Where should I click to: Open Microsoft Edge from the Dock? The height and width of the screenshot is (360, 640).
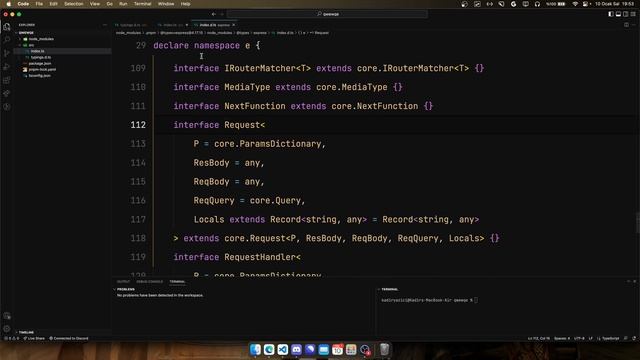pyautogui.click(x=269, y=349)
